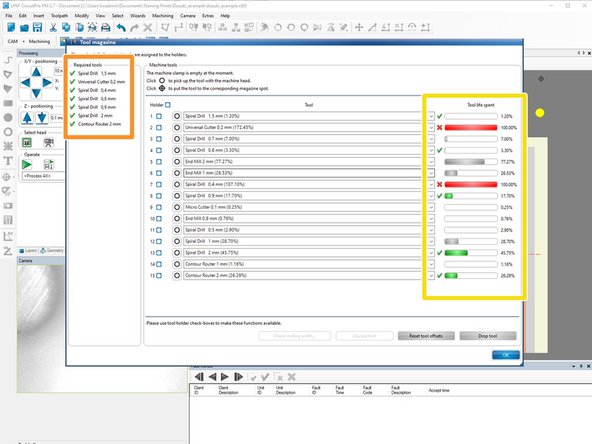
Task: Click the Redo arrow icon
Action: pyautogui.click(x=134, y=27)
